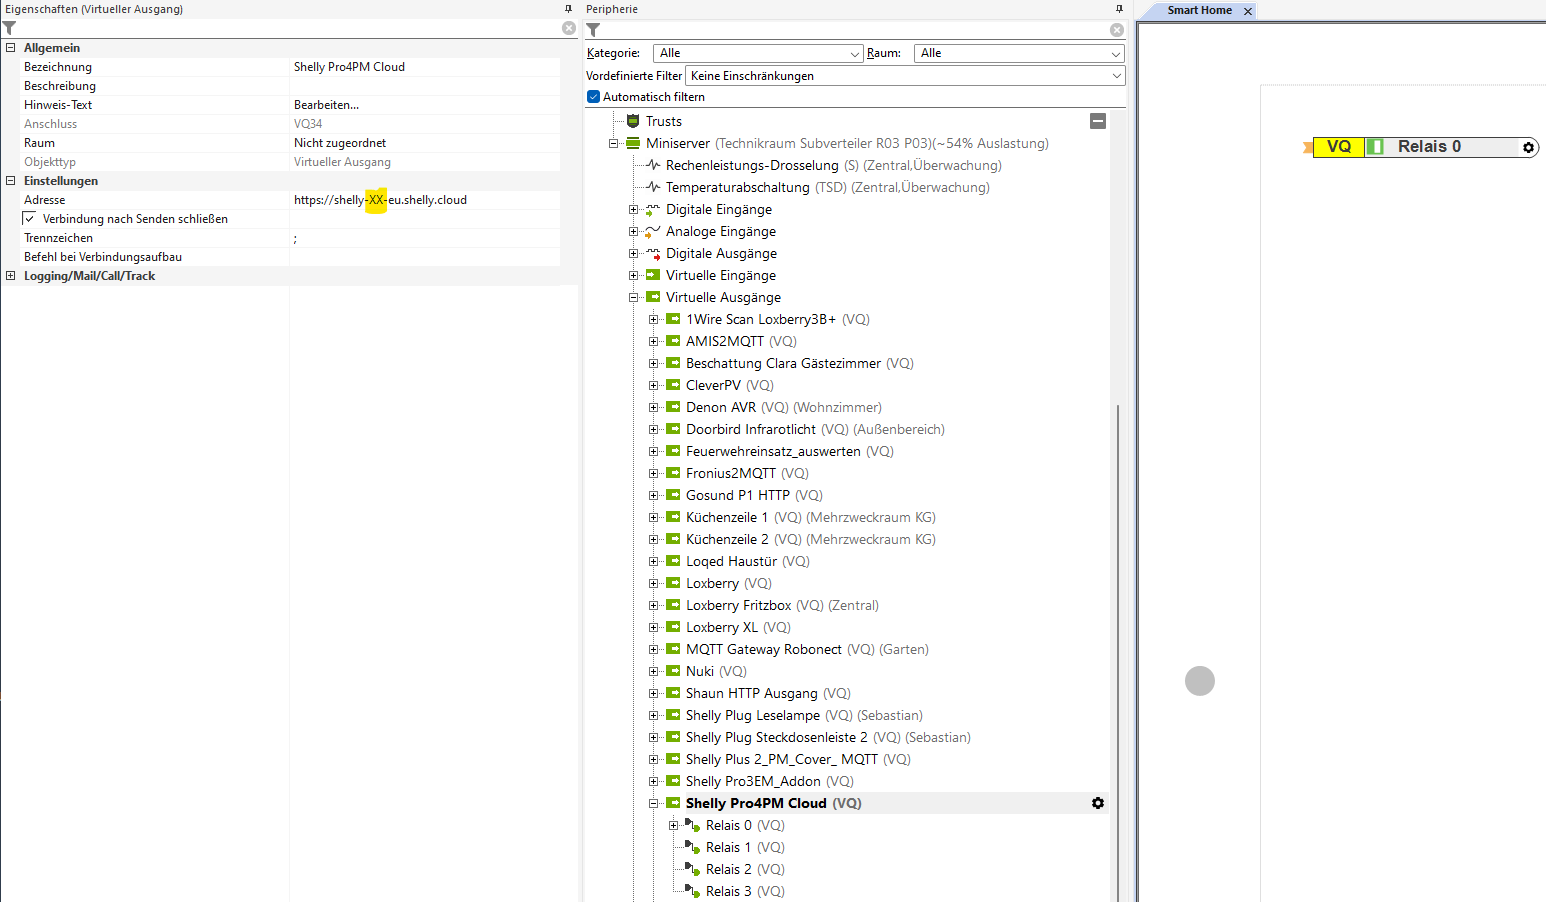The width and height of the screenshot is (1546, 902).
Task: Click the Digitale Eingänge icon
Action: coord(653,209)
